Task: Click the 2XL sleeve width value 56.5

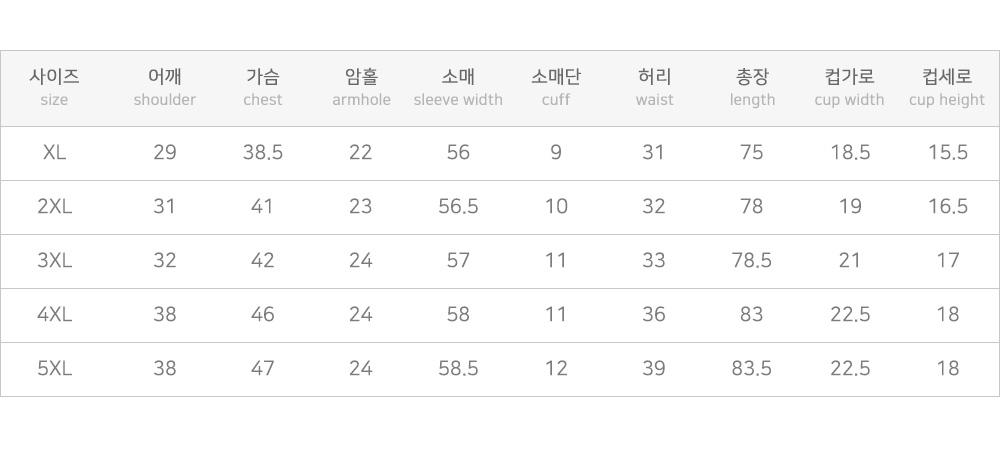Action: 458,207
